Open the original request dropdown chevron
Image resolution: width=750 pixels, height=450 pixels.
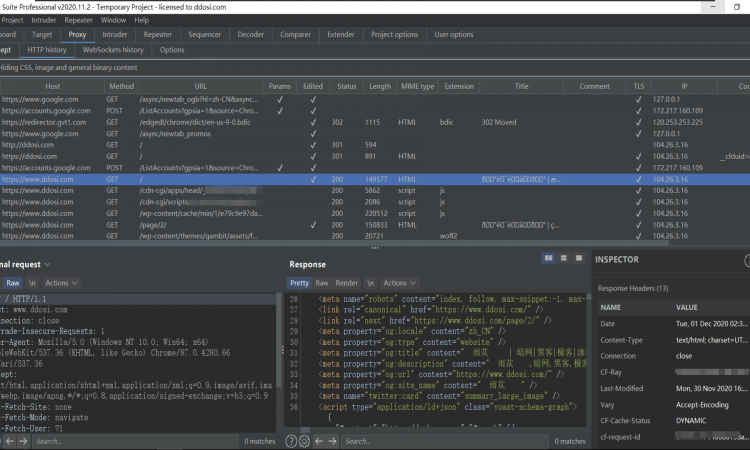(47, 264)
